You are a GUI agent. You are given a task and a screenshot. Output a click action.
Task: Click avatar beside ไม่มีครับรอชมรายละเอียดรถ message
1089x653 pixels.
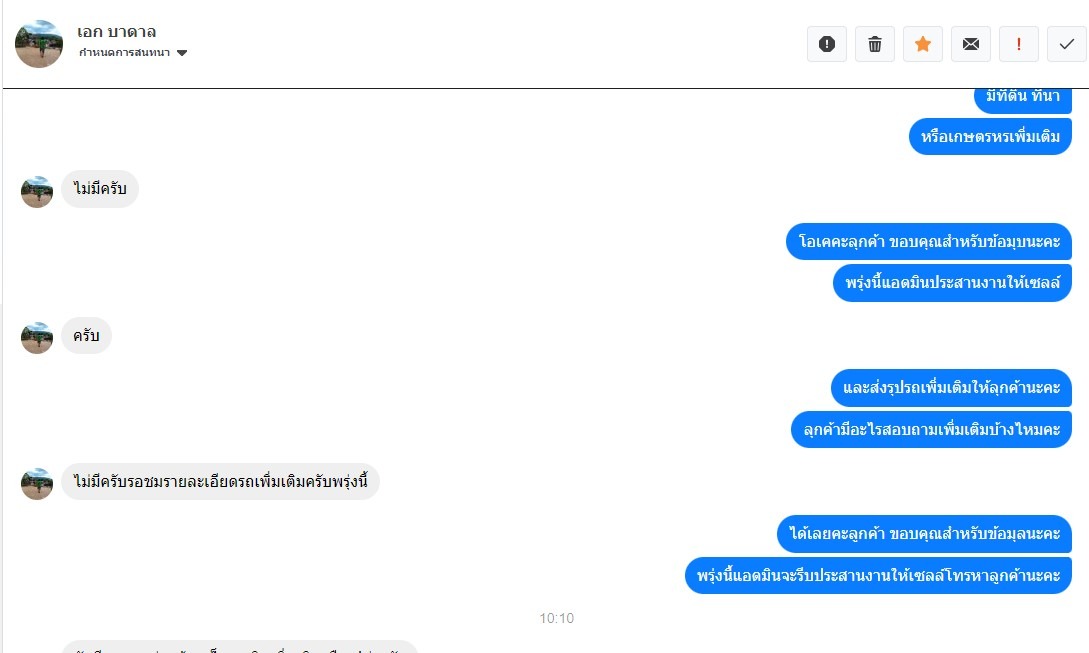coord(37,484)
